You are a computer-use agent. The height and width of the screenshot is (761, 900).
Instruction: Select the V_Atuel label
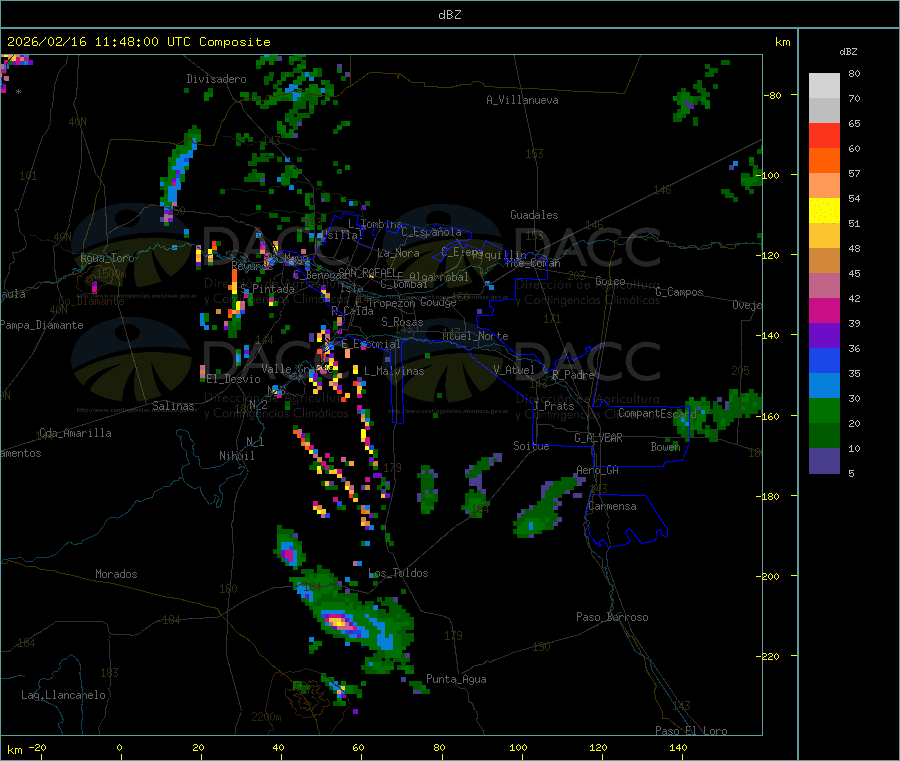514,370
